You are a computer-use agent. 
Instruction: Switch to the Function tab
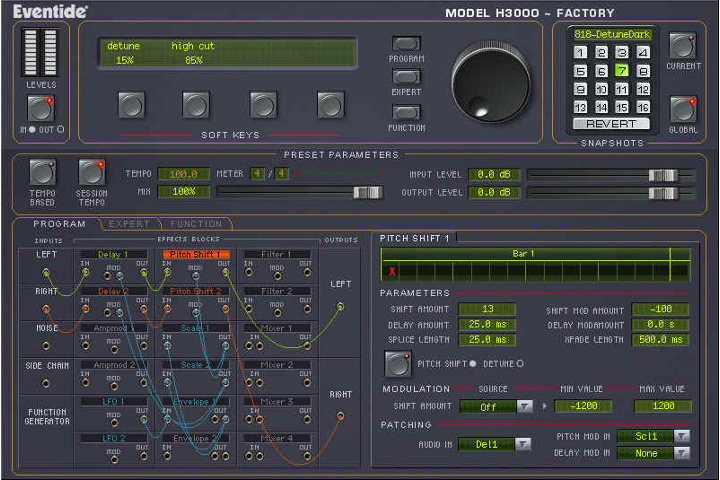point(196,224)
